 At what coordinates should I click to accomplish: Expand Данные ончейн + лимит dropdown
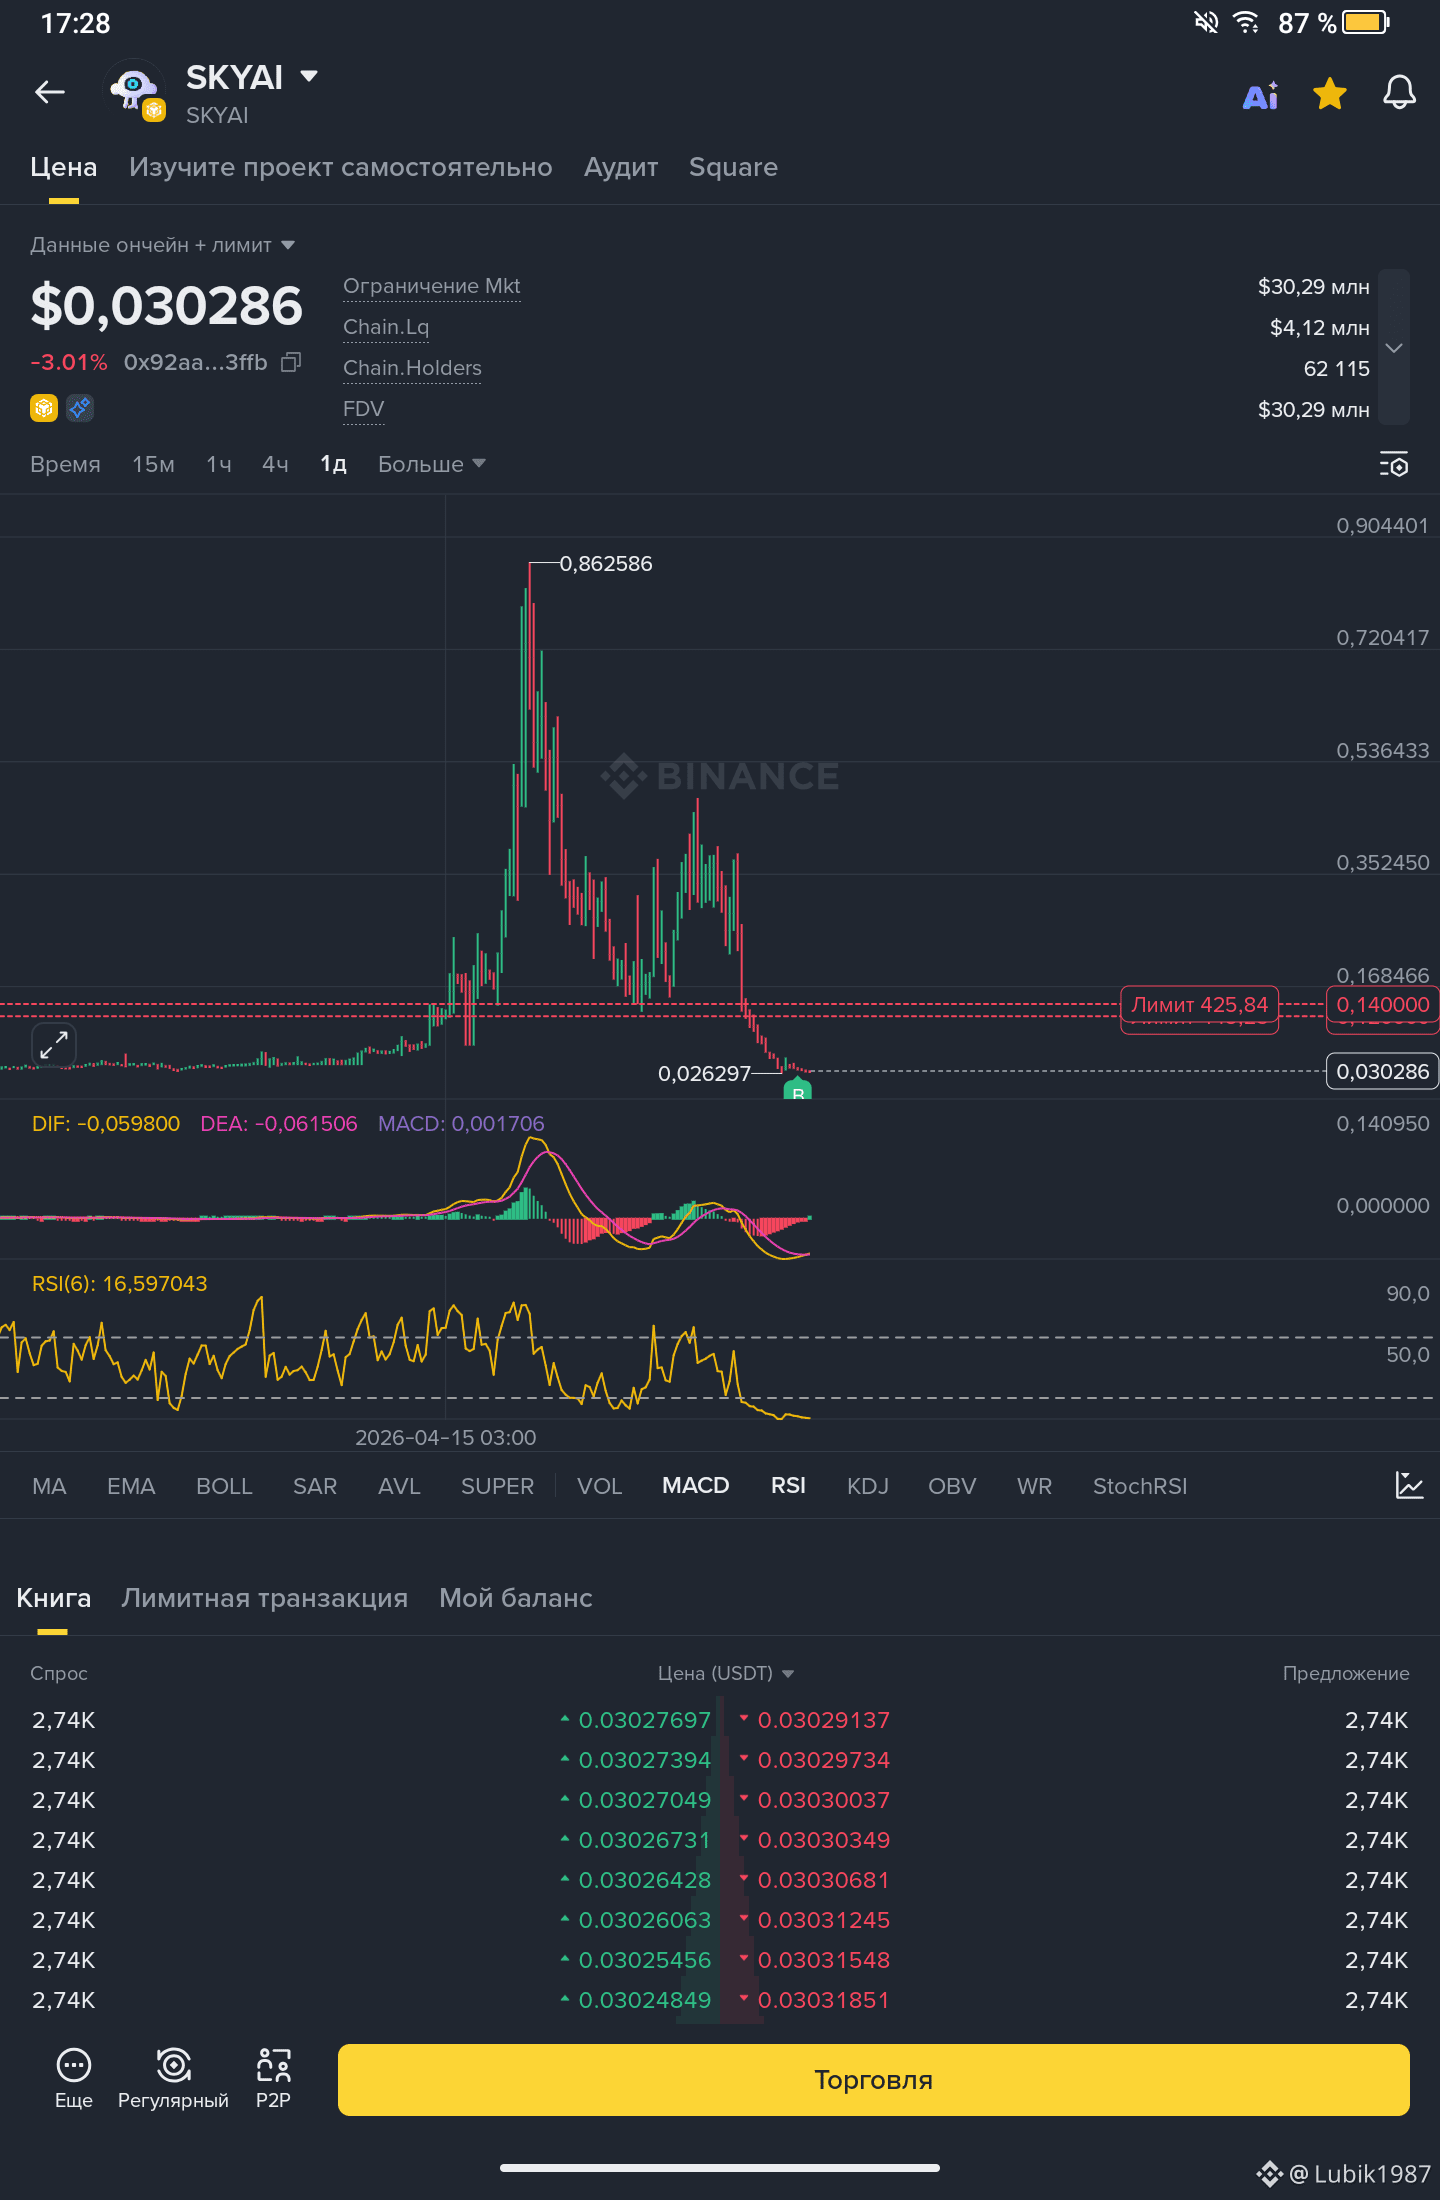[162, 245]
